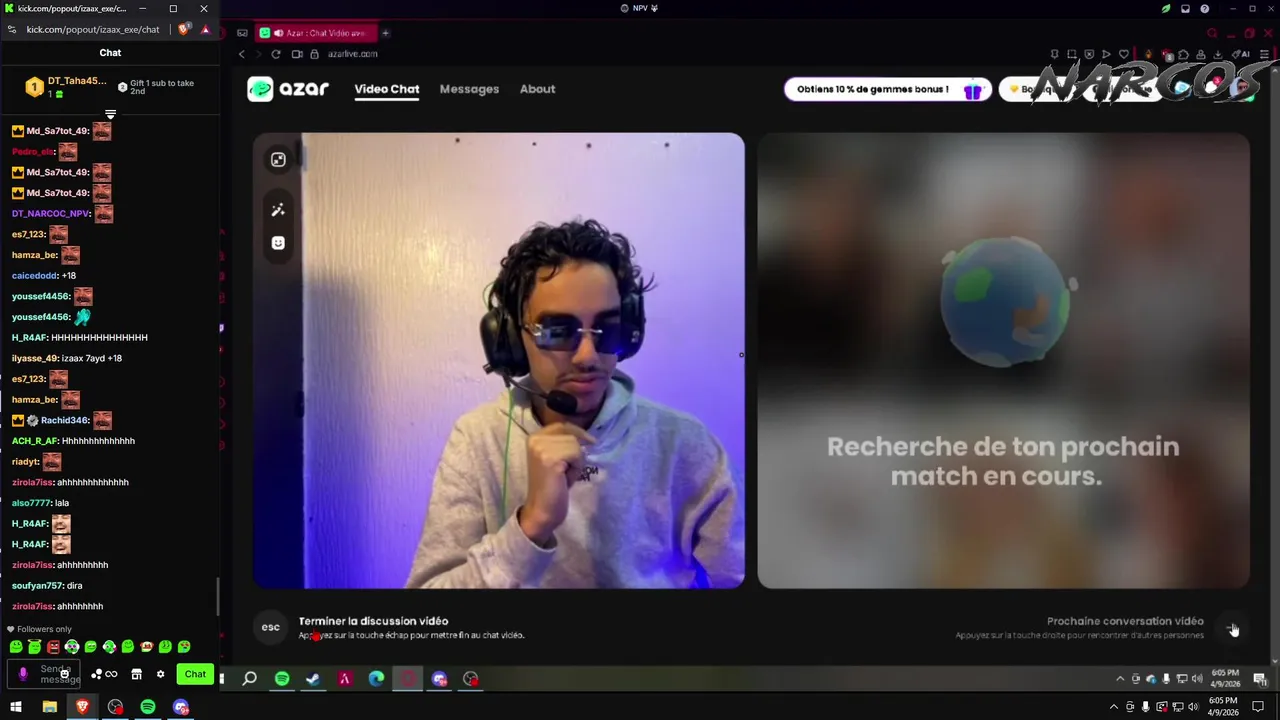Image resolution: width=1280 pixels, height=720 pixels.
Task: Click the purple microphone icon in chat box
Action: coord(23,674)
